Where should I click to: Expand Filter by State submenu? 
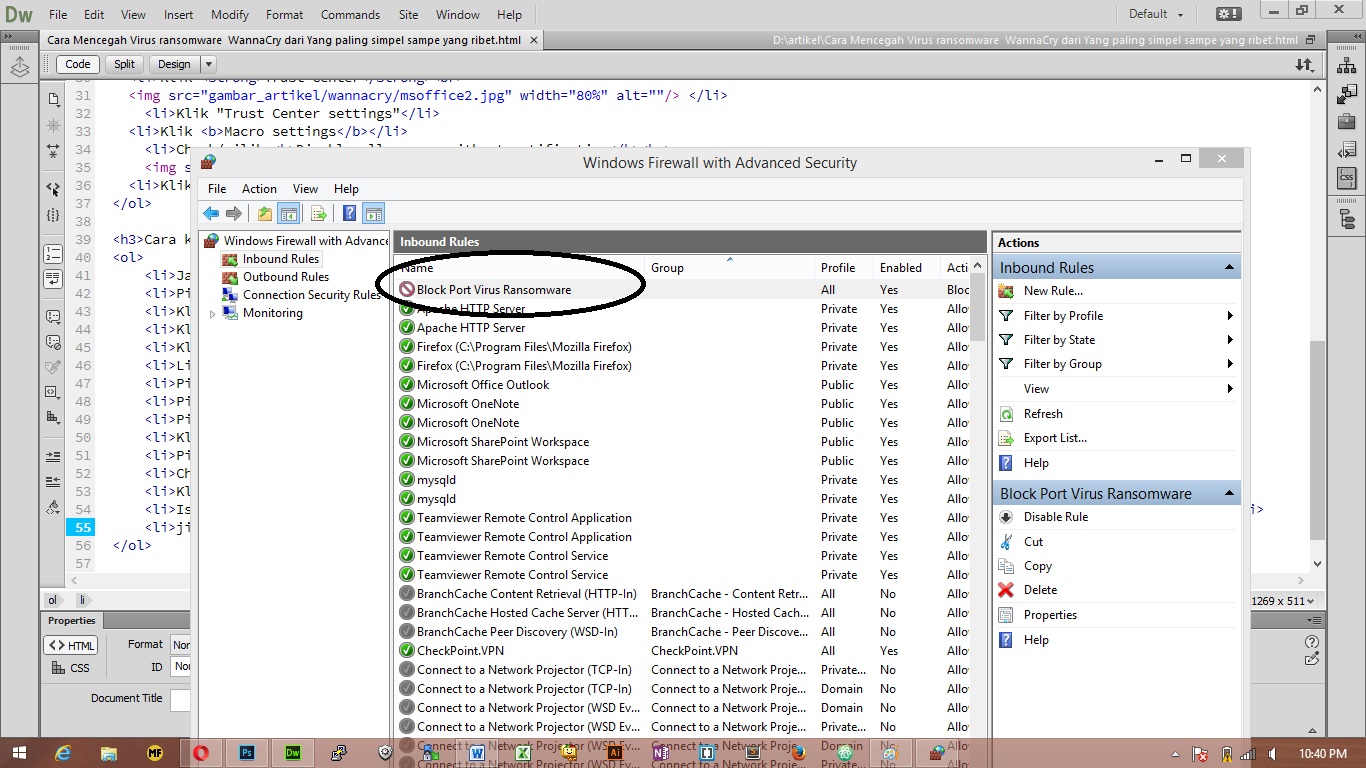[1230, 340]
